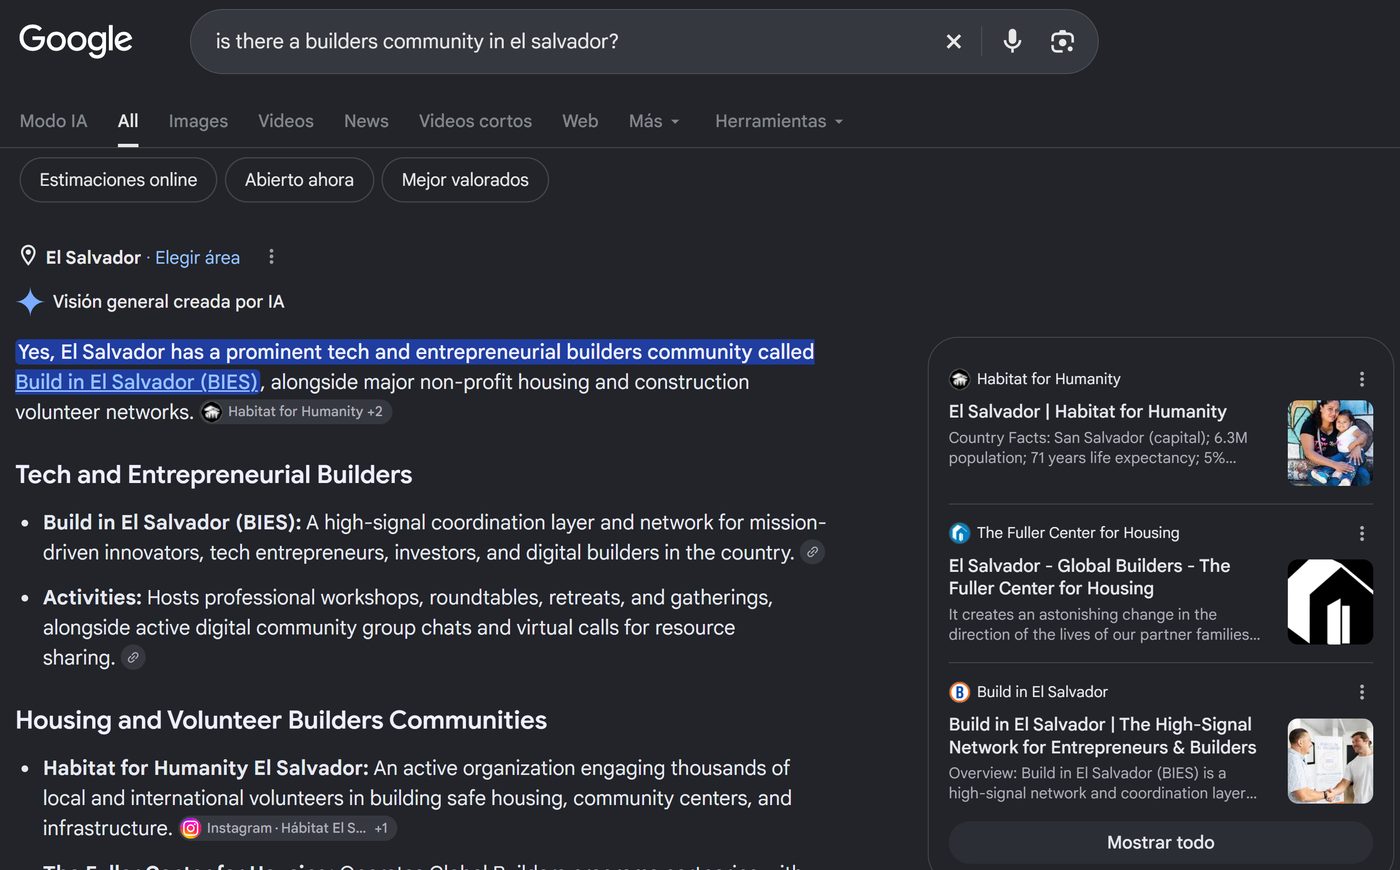
Task: Open Google Lens image search icon
Action: click(x=1062, y=41)
